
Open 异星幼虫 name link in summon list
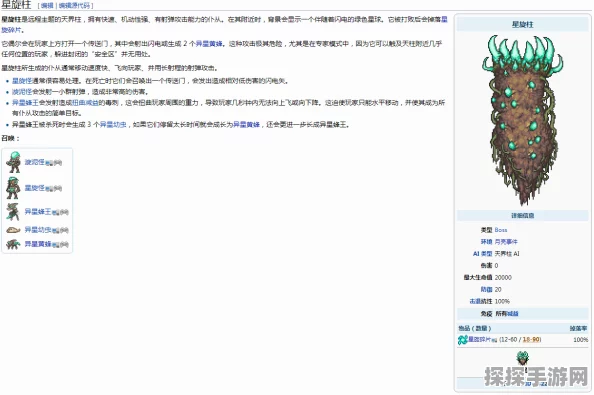(38, 230)
